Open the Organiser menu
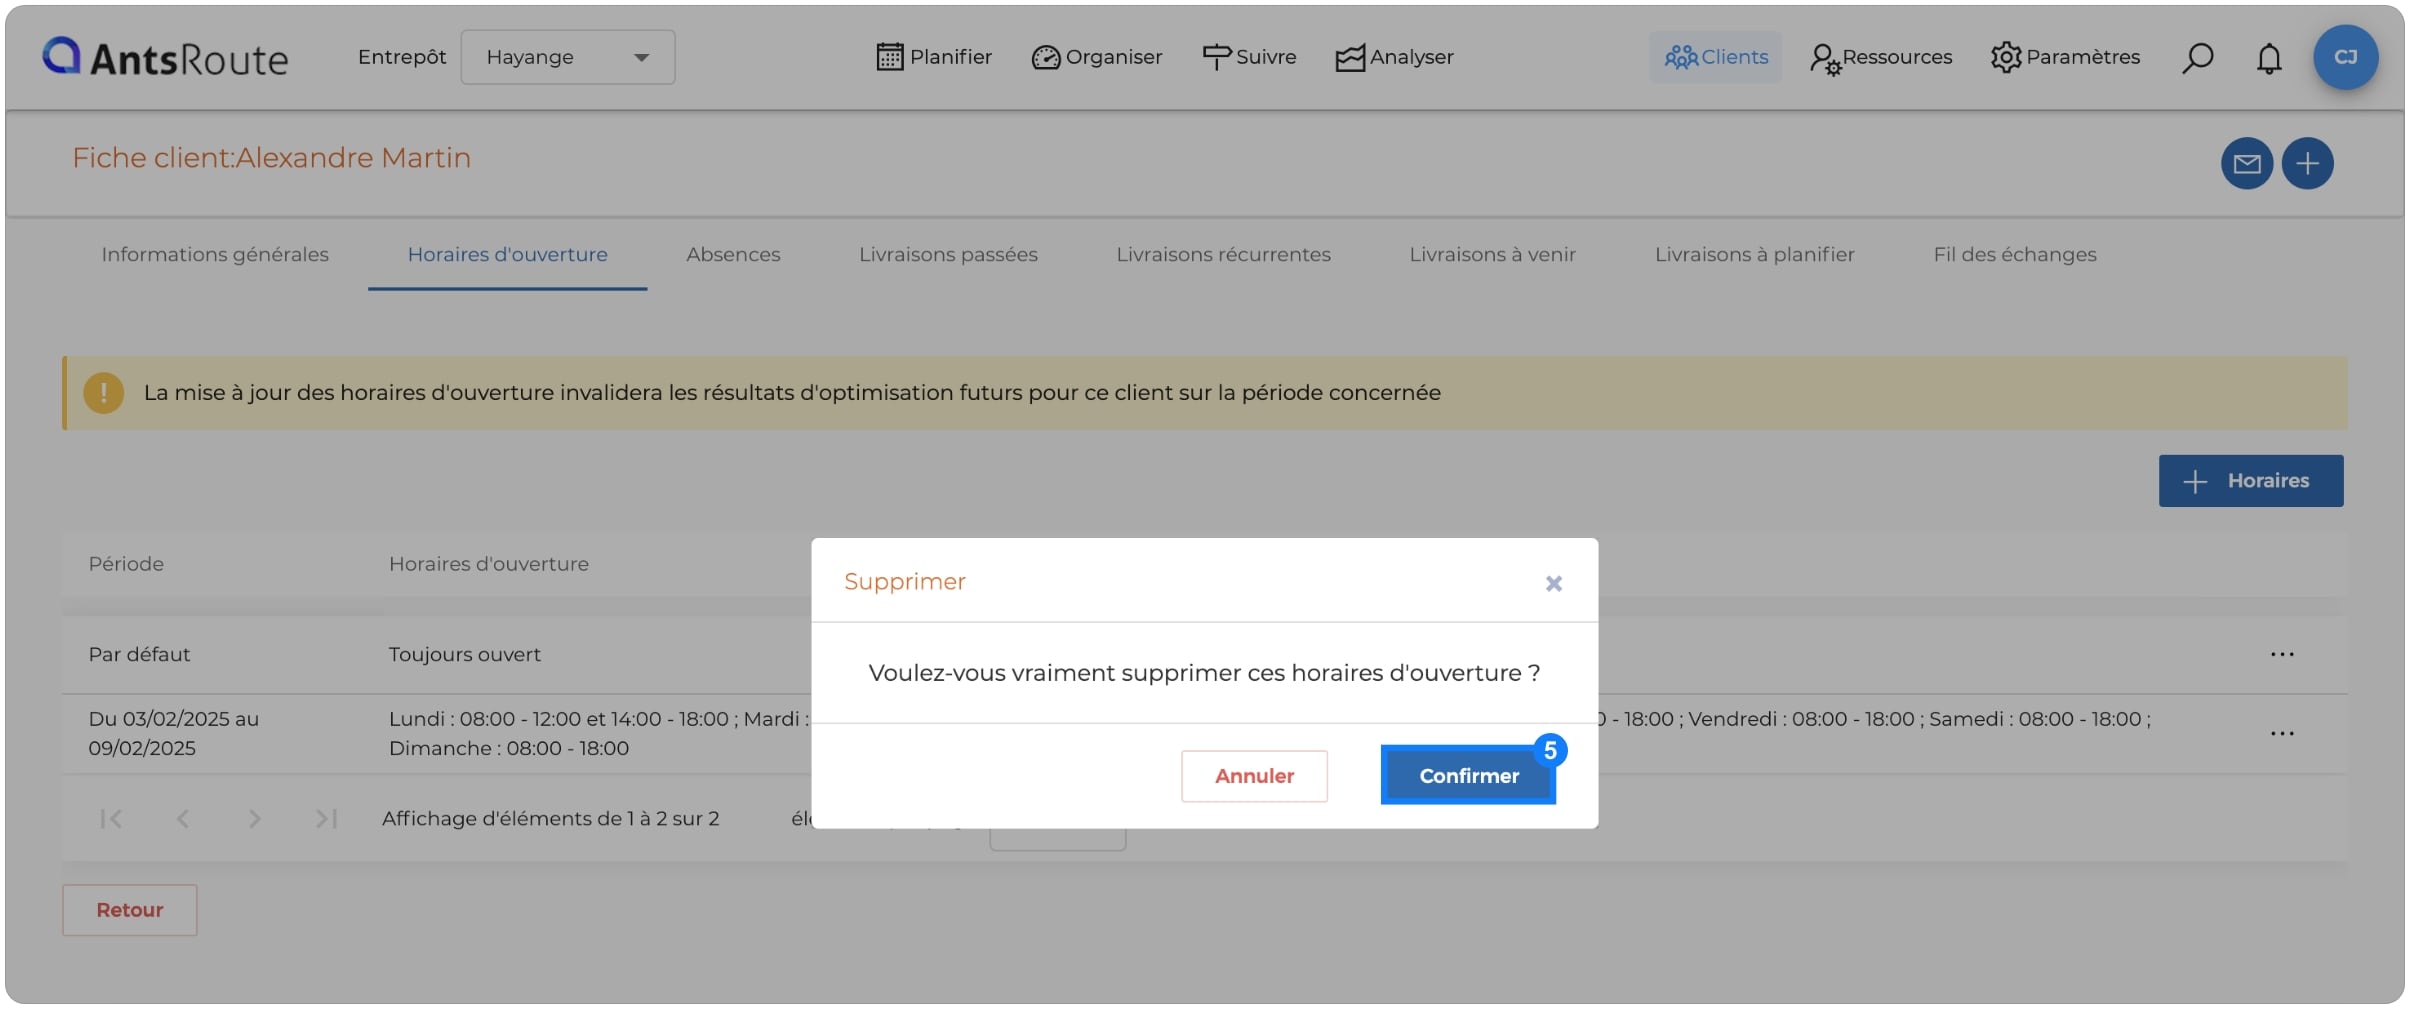Screen dimensions: 2410x1010 click(1097, 57)
